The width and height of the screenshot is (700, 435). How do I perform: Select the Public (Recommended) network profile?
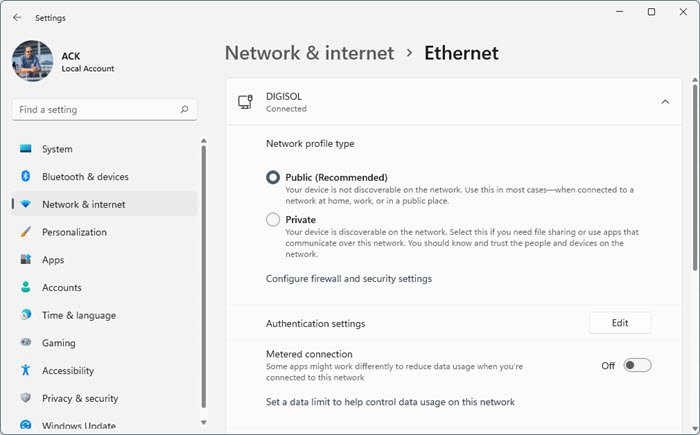pos(273,177)
